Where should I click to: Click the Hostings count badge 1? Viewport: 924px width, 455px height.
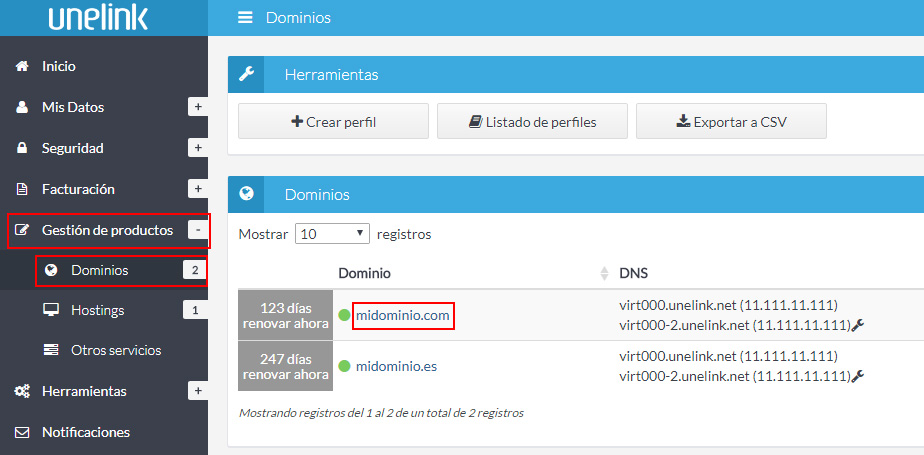pyautogui.click(x=195, y=310)
